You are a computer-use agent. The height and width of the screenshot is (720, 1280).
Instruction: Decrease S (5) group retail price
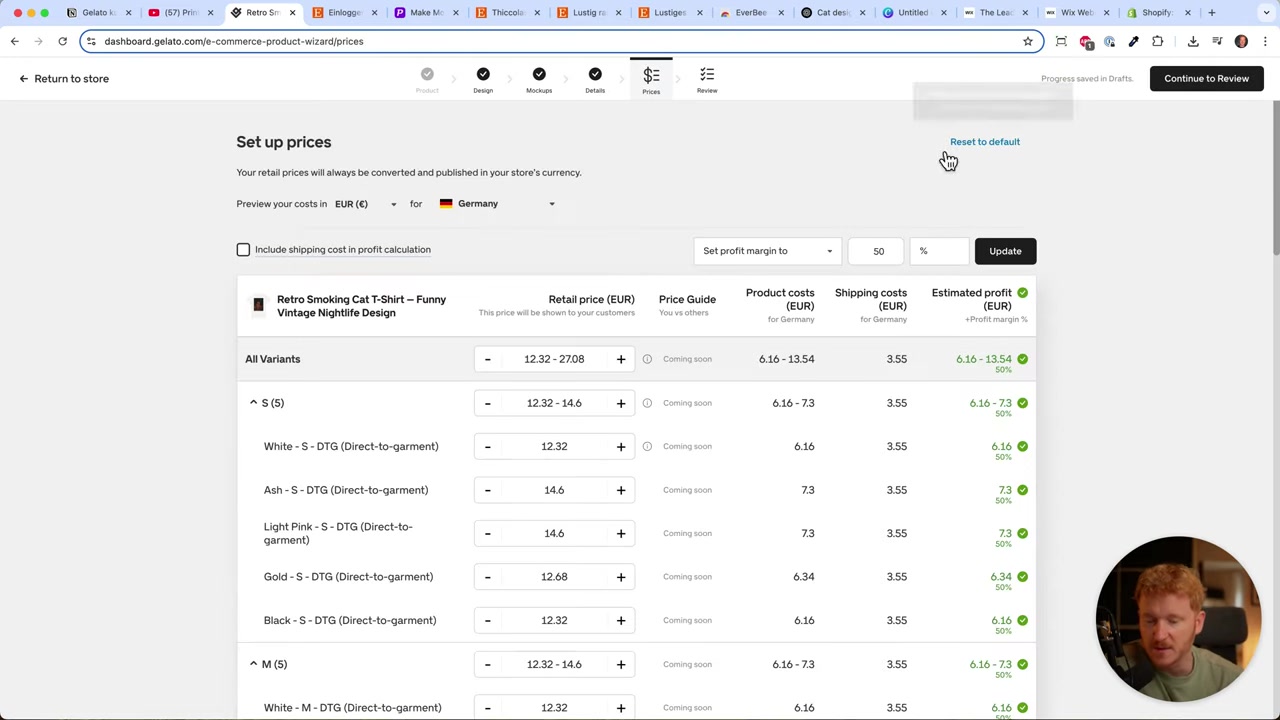pyautogui.click(x=487, y=403)
